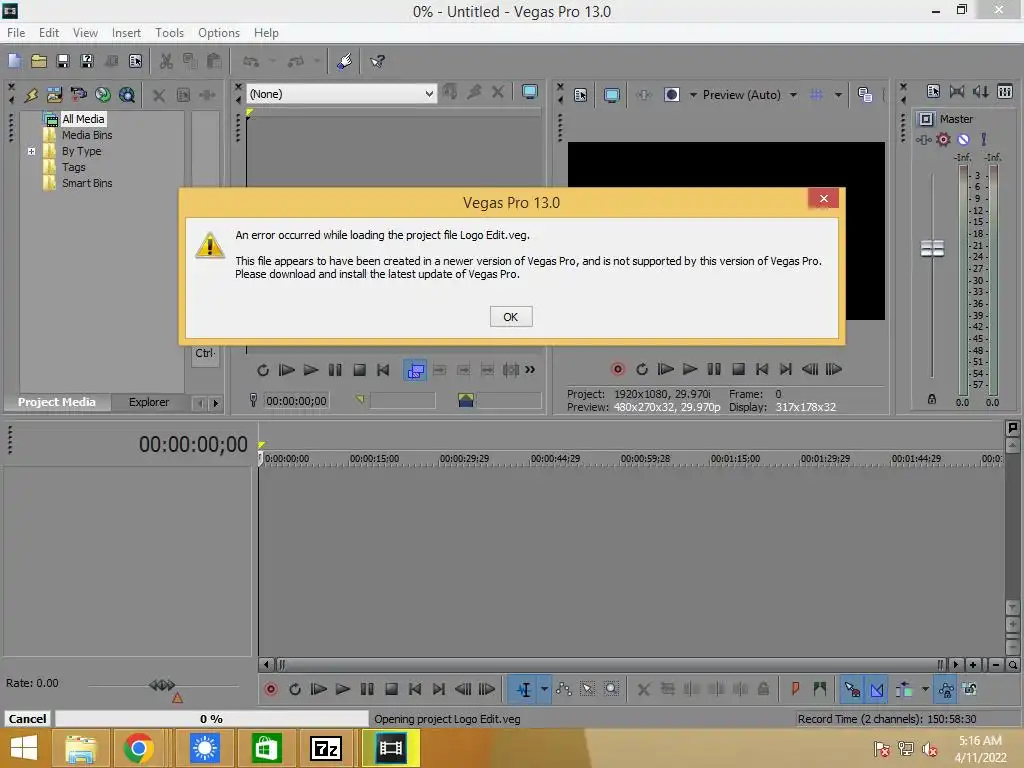Click Record button in timeline transport

tap(270, 689)
